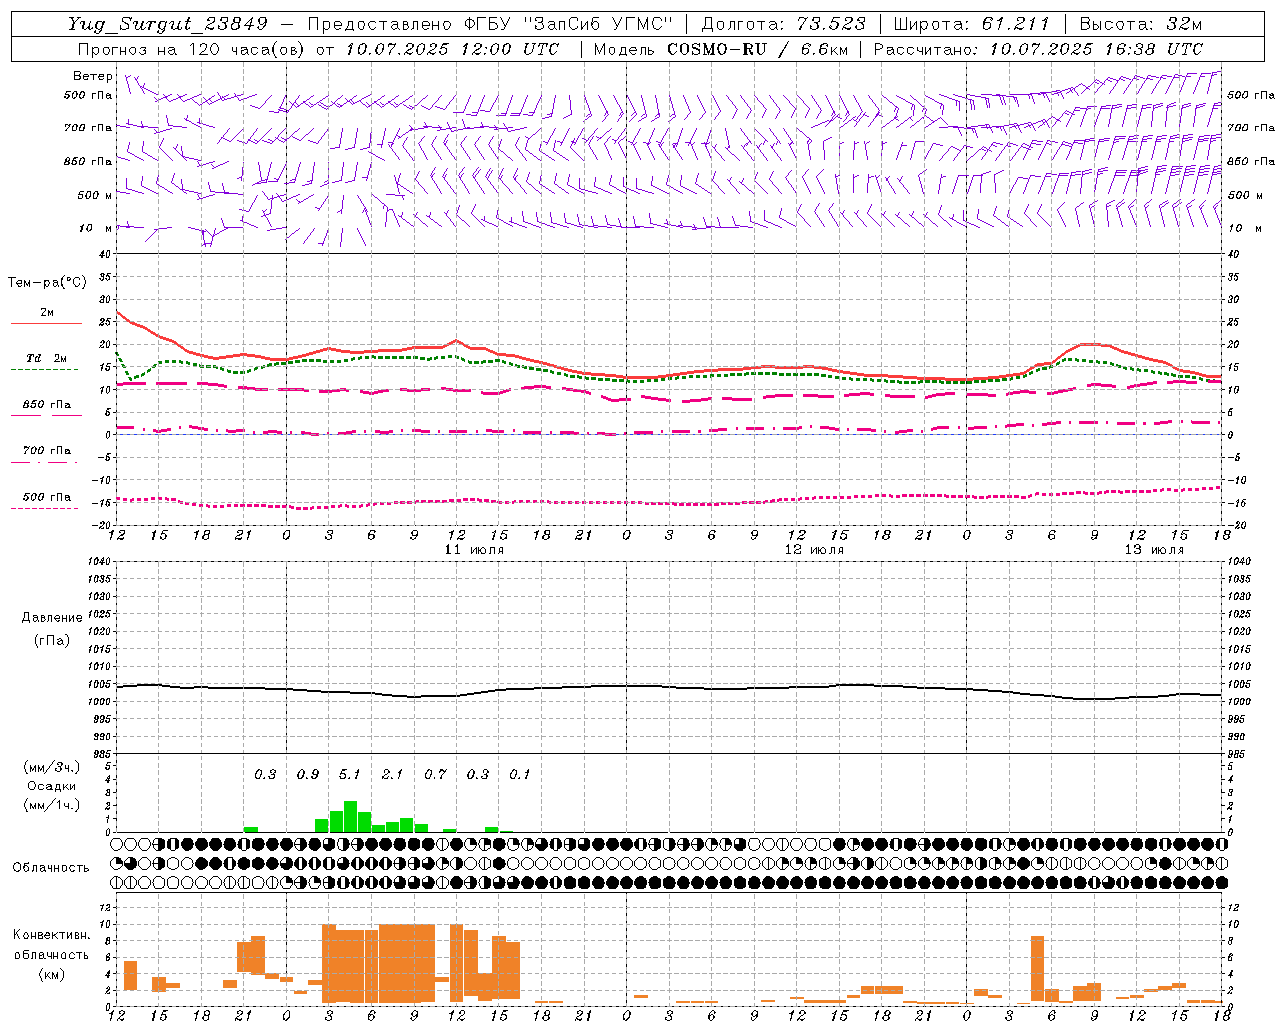Click the computed time '10.07.2025 16:38 UTC'
Image resolution: width=1280 pixels, height=1024 pixels.
[1096, 49]
